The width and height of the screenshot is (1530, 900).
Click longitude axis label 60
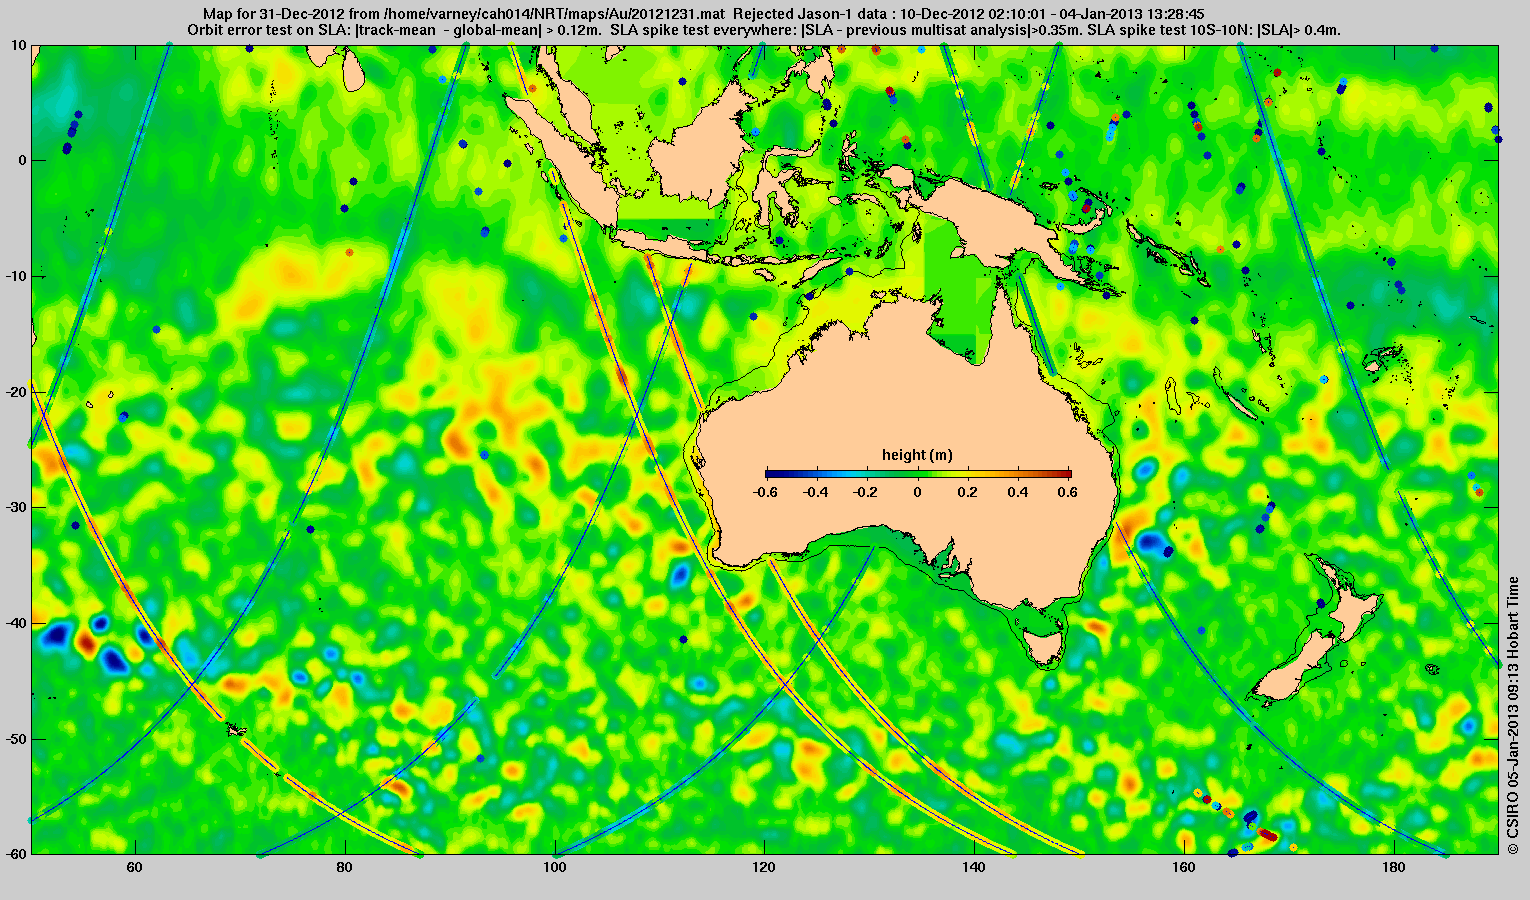(x=135, y=867)
